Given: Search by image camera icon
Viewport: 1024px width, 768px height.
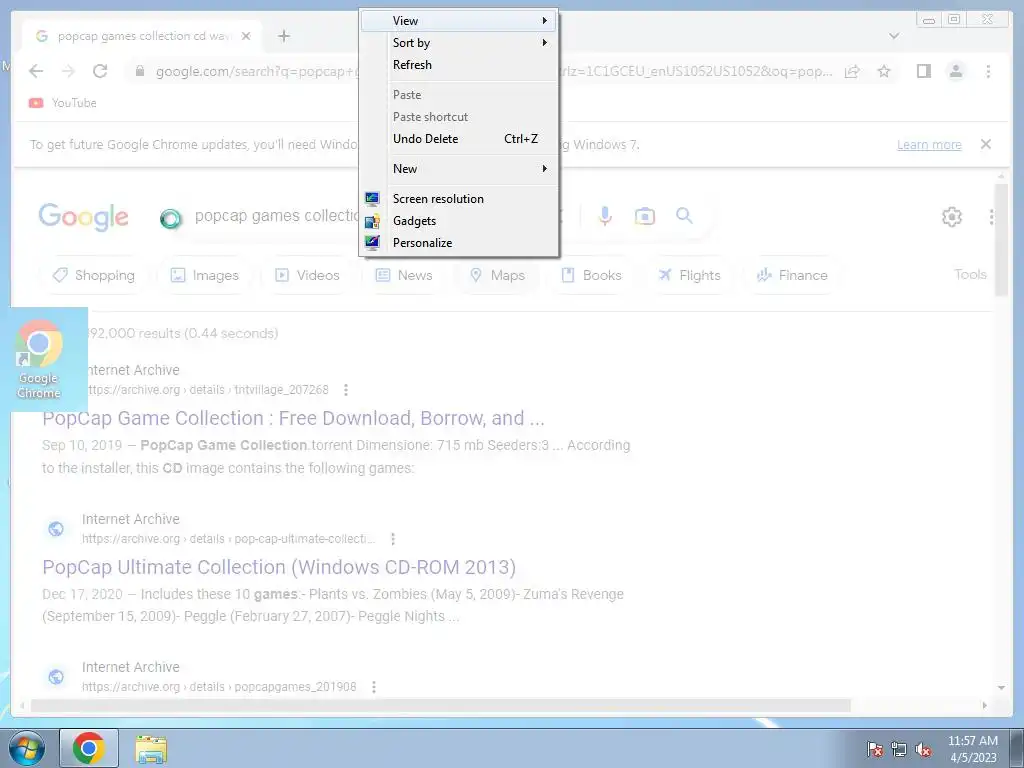Looking at the screenshot, I should coord(645,216).
